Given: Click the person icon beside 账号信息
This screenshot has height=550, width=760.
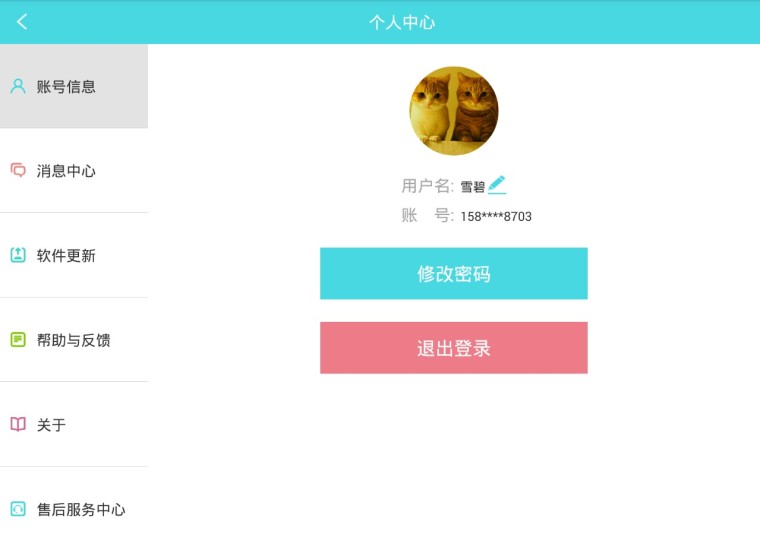Looking at the screenshot, I should click(18, 86).
